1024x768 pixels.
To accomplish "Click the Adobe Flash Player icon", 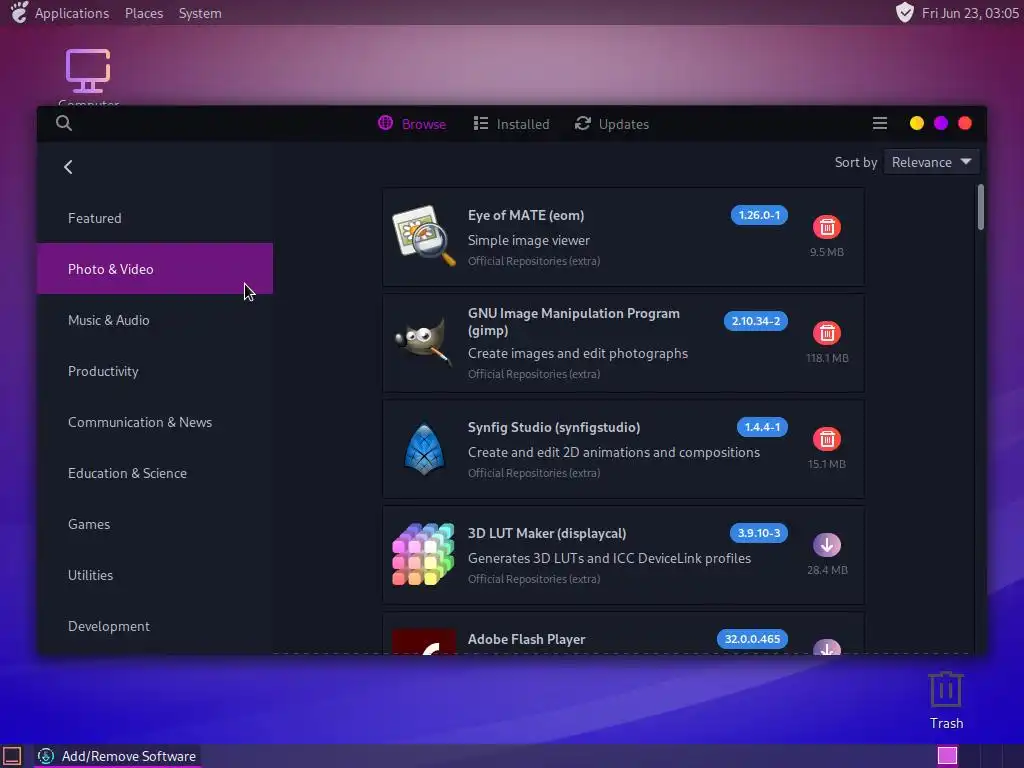I will [424, 642].
